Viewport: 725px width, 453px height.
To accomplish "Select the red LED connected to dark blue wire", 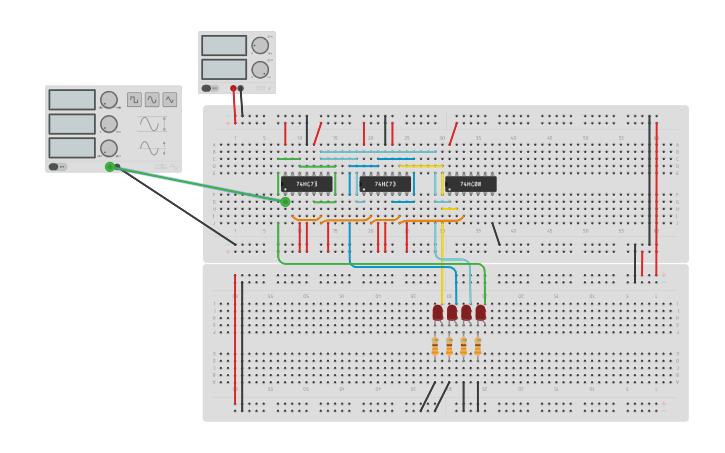I will 452,313.
